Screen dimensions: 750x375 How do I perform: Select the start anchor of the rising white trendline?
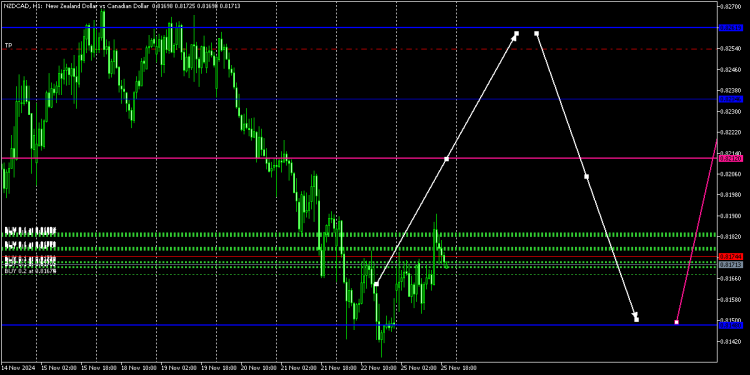coord(376,284)
